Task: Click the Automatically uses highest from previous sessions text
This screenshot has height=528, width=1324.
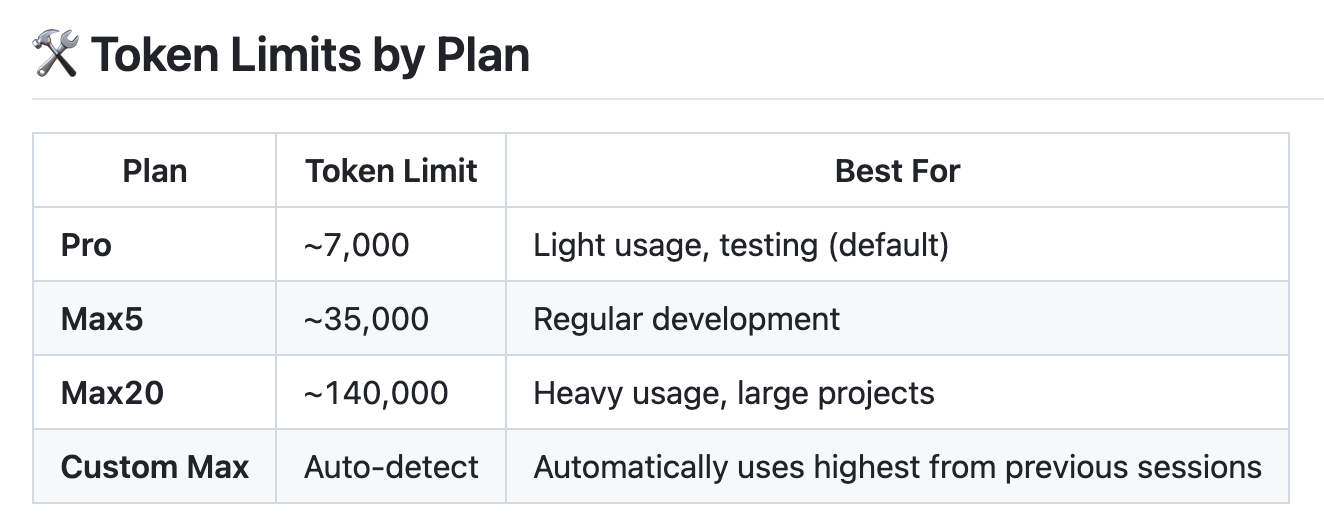Action: click(897, 467)
